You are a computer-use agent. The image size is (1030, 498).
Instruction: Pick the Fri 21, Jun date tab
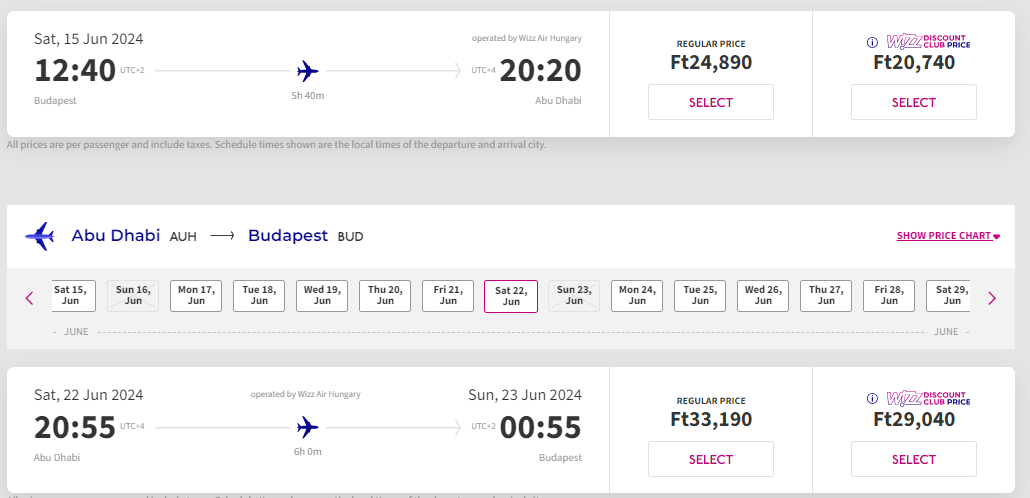[x=448, y=295]
